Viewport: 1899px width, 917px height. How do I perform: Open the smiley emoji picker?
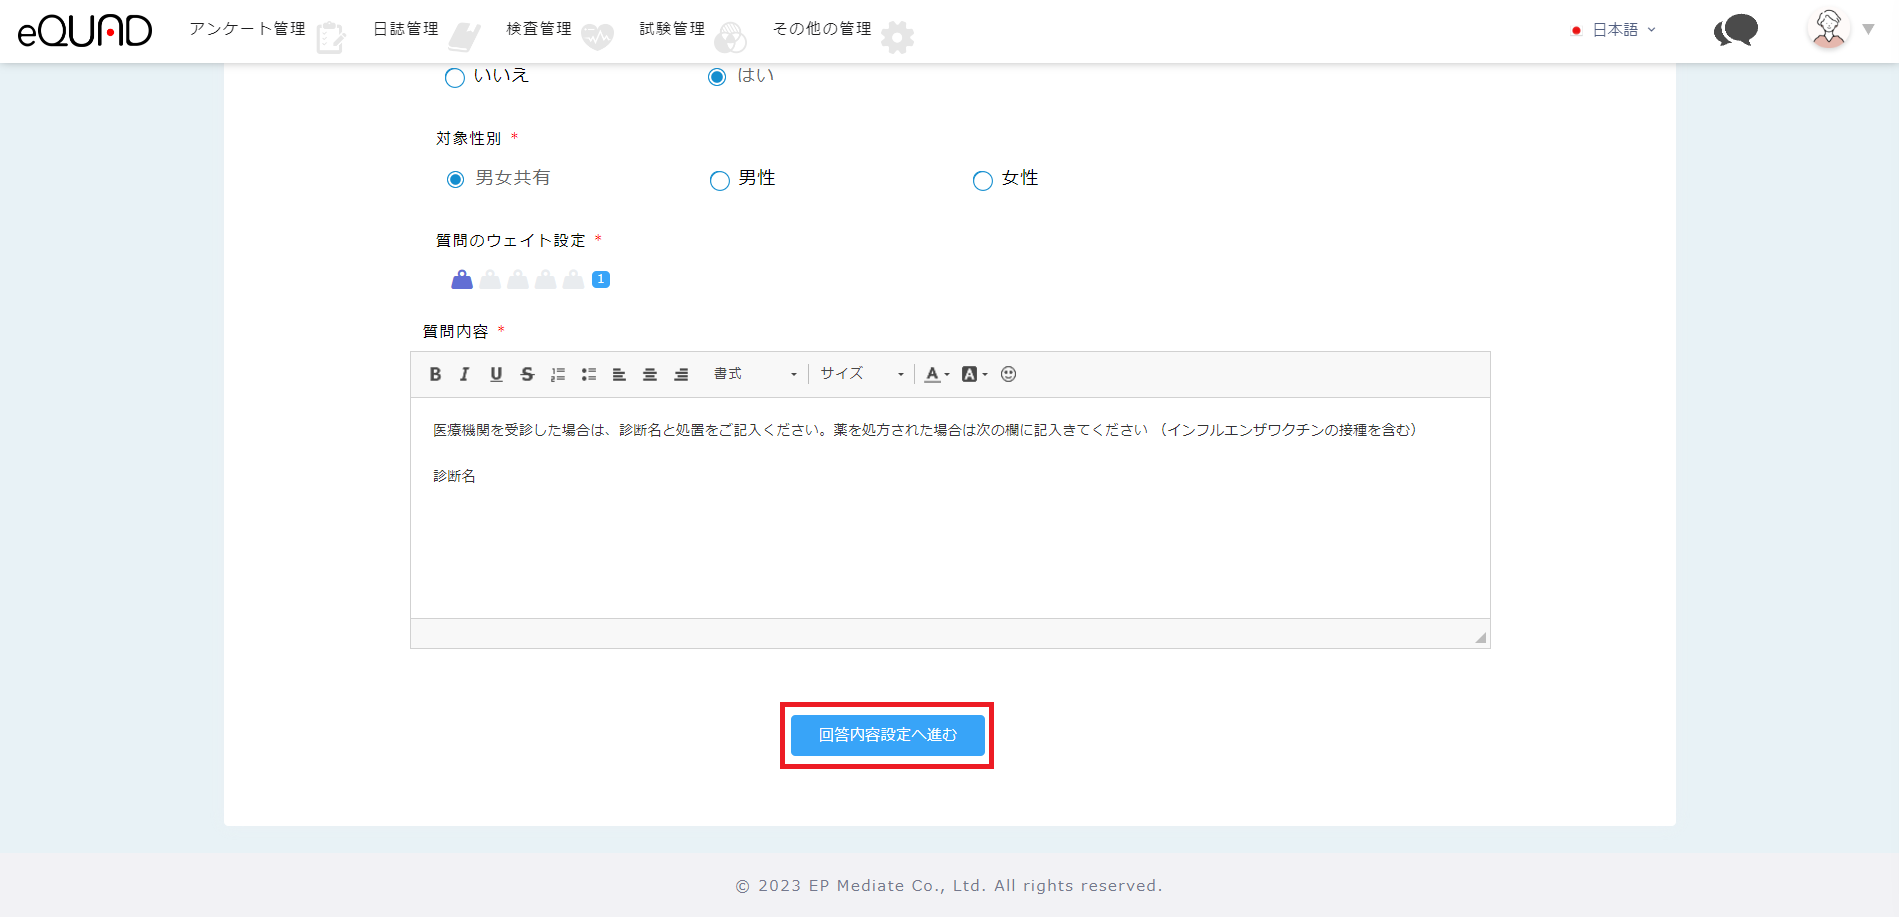(x=1008, y=374)
